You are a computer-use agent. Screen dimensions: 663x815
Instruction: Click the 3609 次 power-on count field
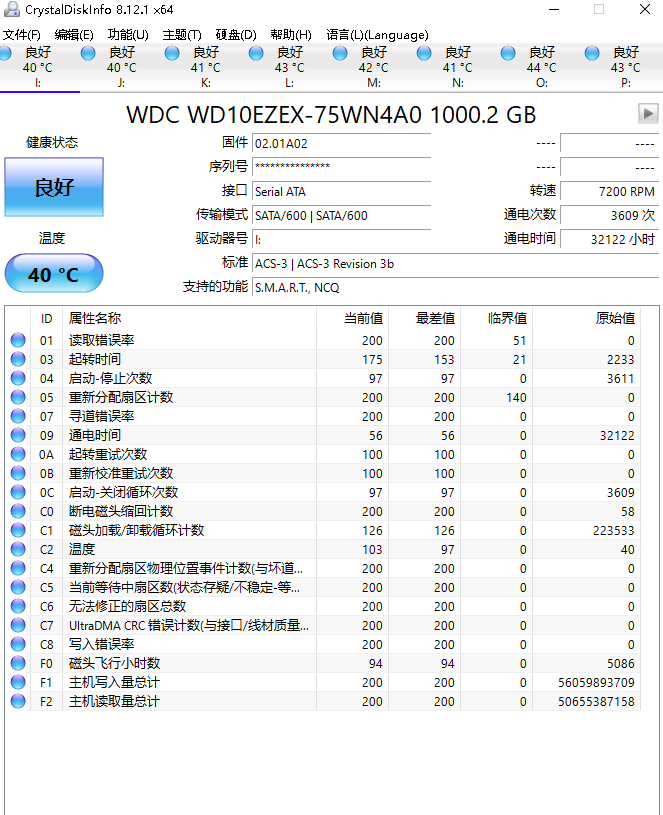click(609, 215)
